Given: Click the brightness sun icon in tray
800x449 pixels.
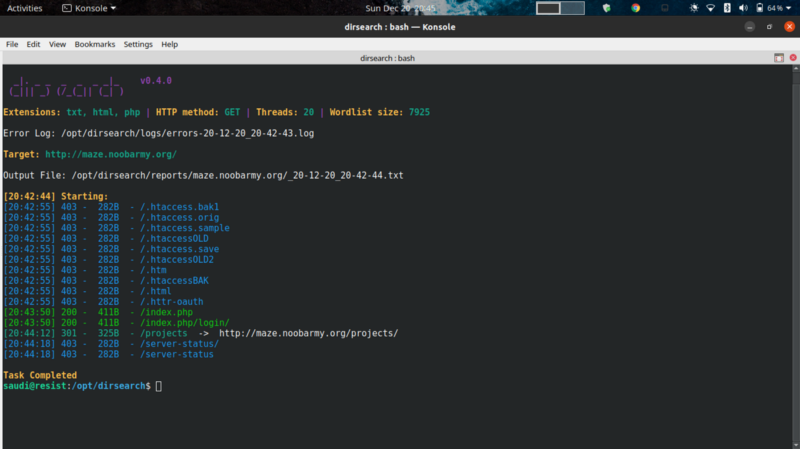Looking at the screenshot, I should coord(694,8).
